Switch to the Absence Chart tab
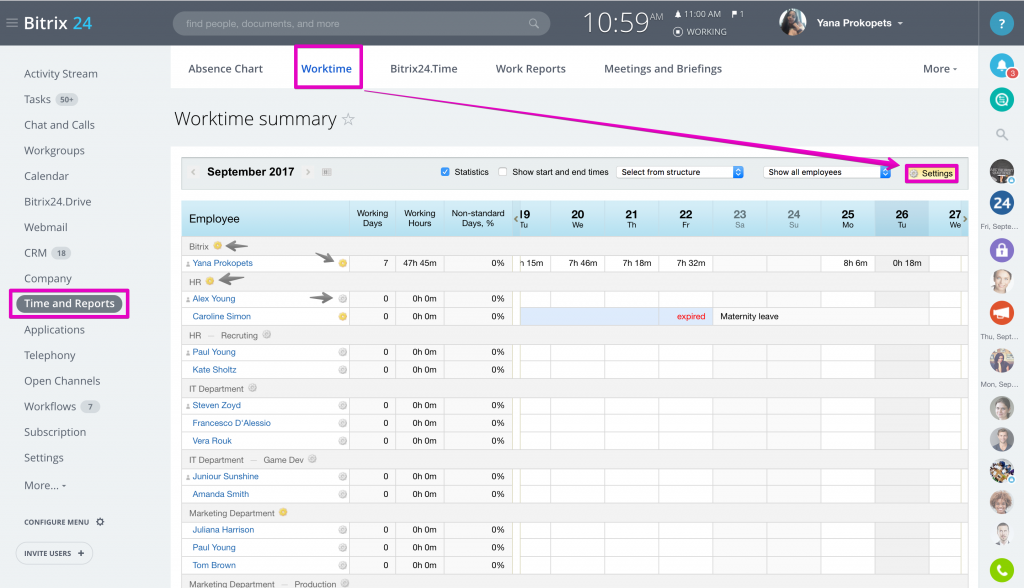 [x=225, y=69]
